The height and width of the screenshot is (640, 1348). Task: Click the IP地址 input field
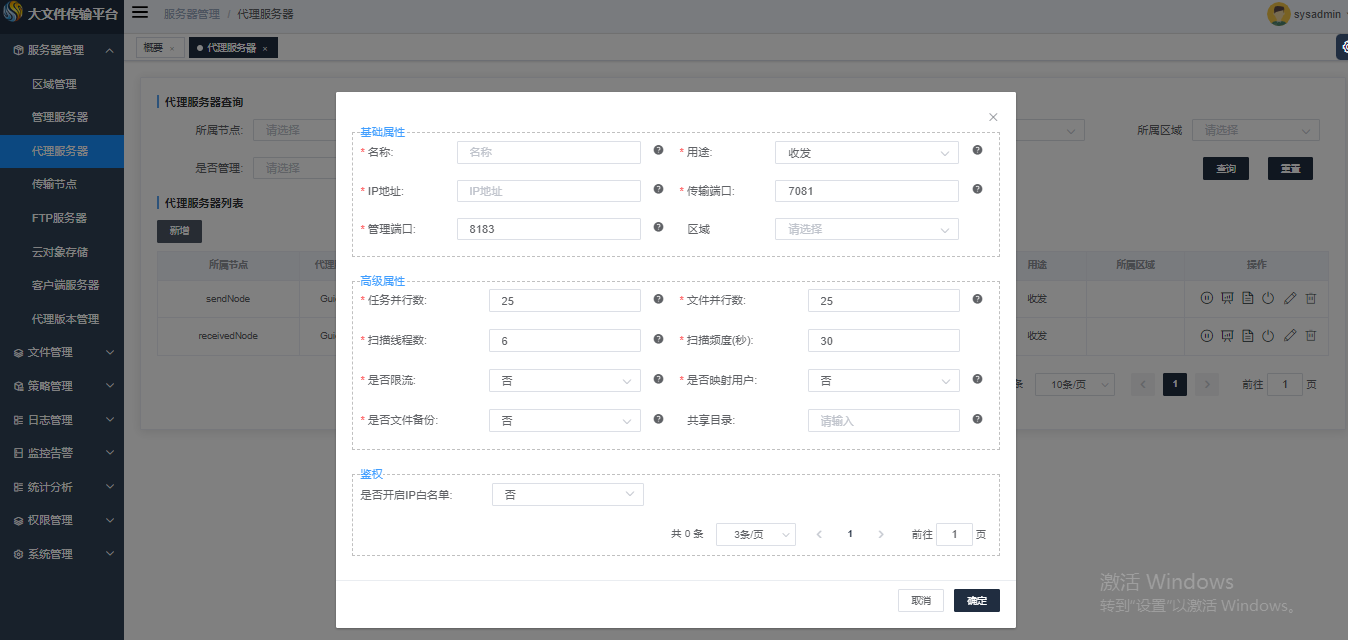(x=548, y=191)
